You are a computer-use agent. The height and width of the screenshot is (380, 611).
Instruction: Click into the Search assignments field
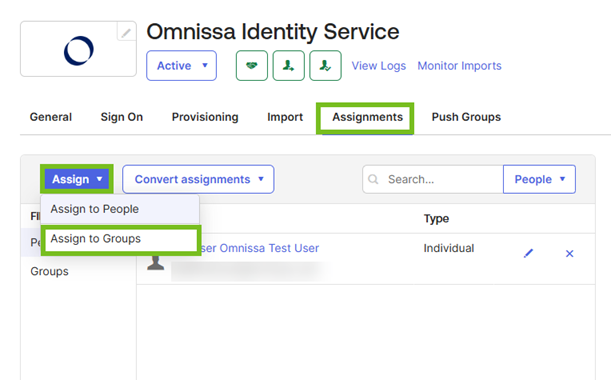(x=433, y=179)
